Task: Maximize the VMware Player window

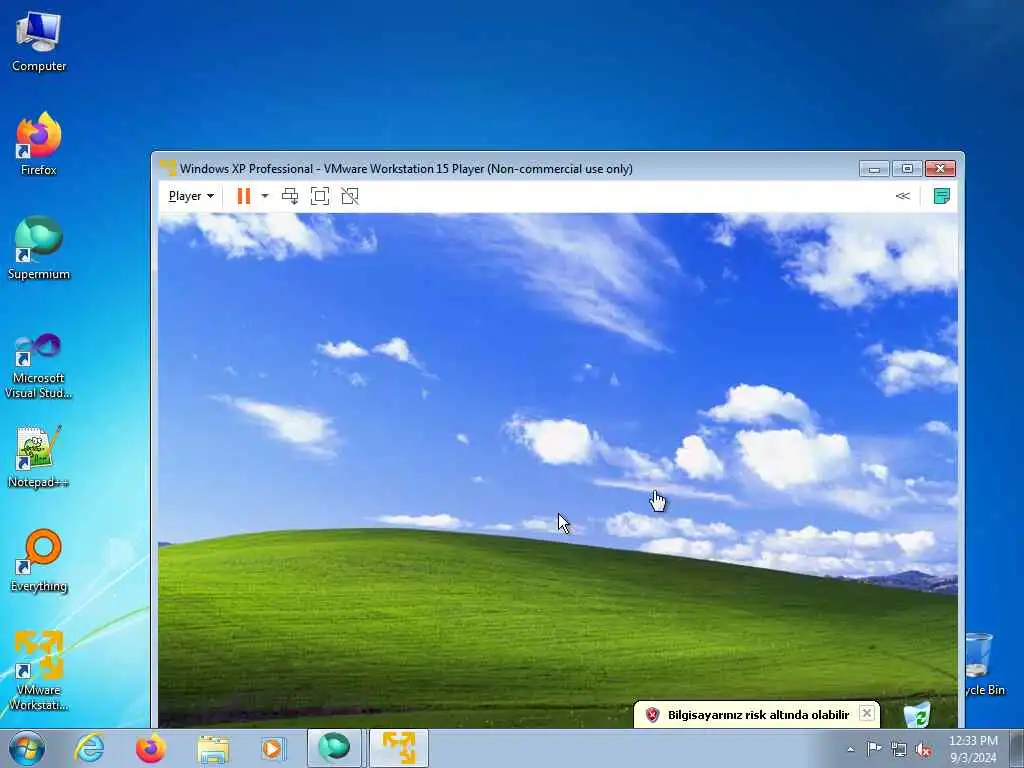Action: (907, 168)
